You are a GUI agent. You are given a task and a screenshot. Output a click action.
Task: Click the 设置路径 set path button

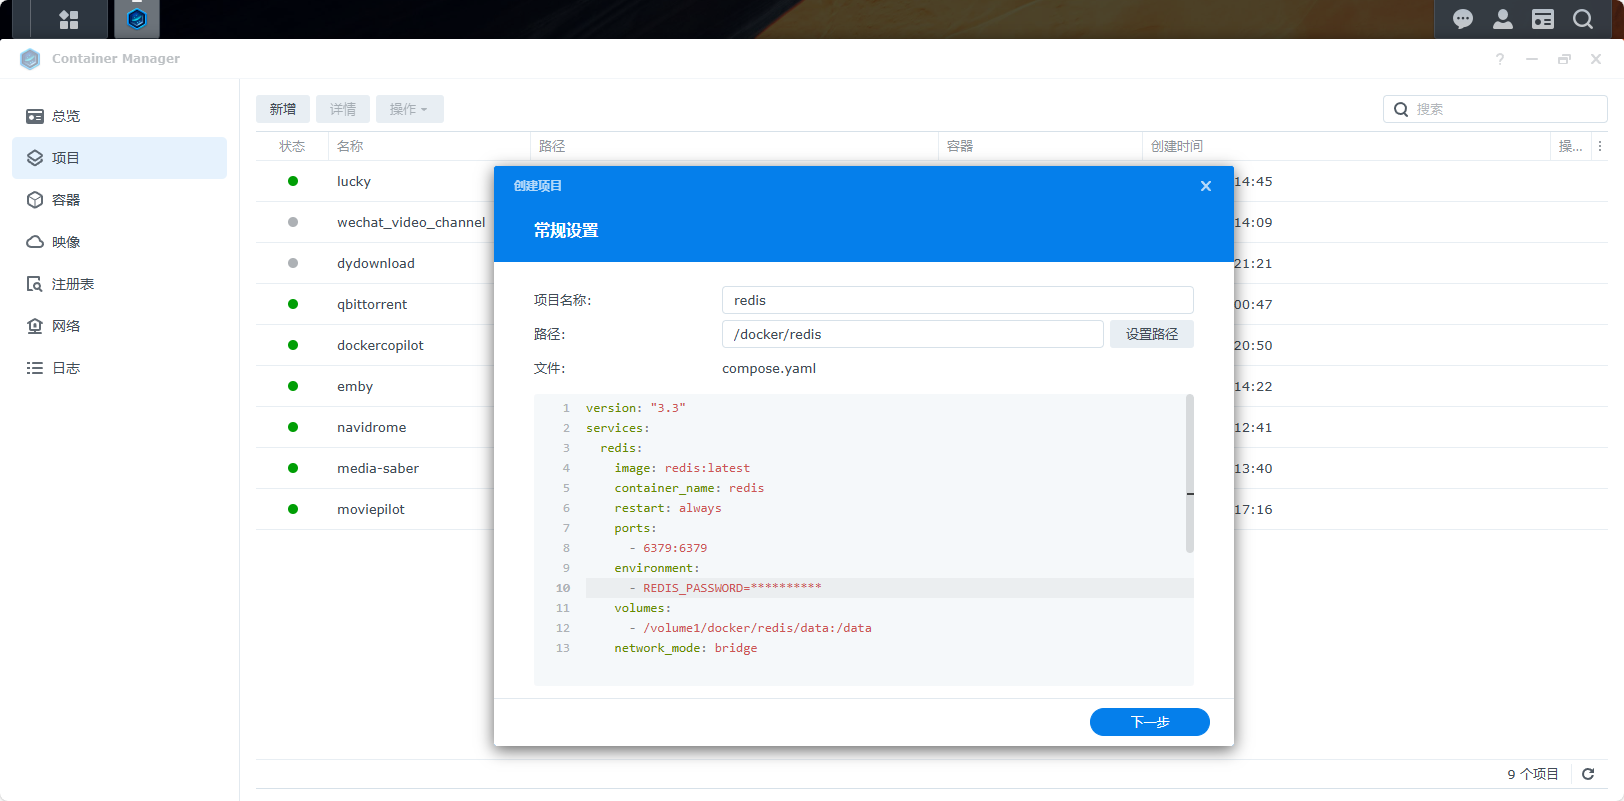click(1151, 334)
